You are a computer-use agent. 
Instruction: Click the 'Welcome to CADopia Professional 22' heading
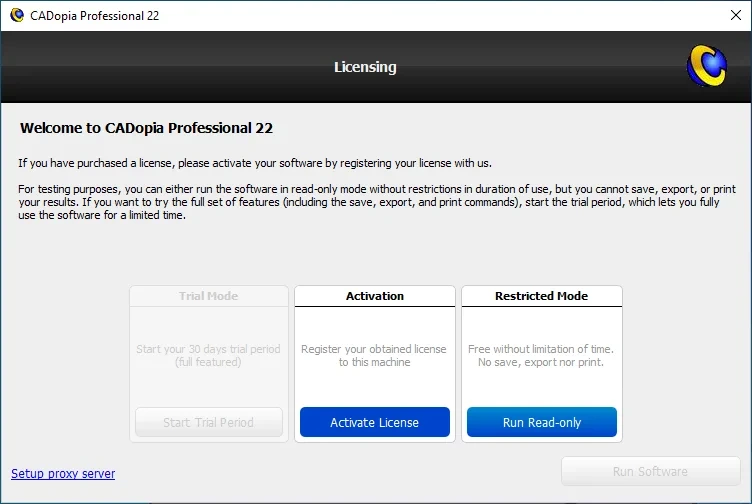(146, 128)
